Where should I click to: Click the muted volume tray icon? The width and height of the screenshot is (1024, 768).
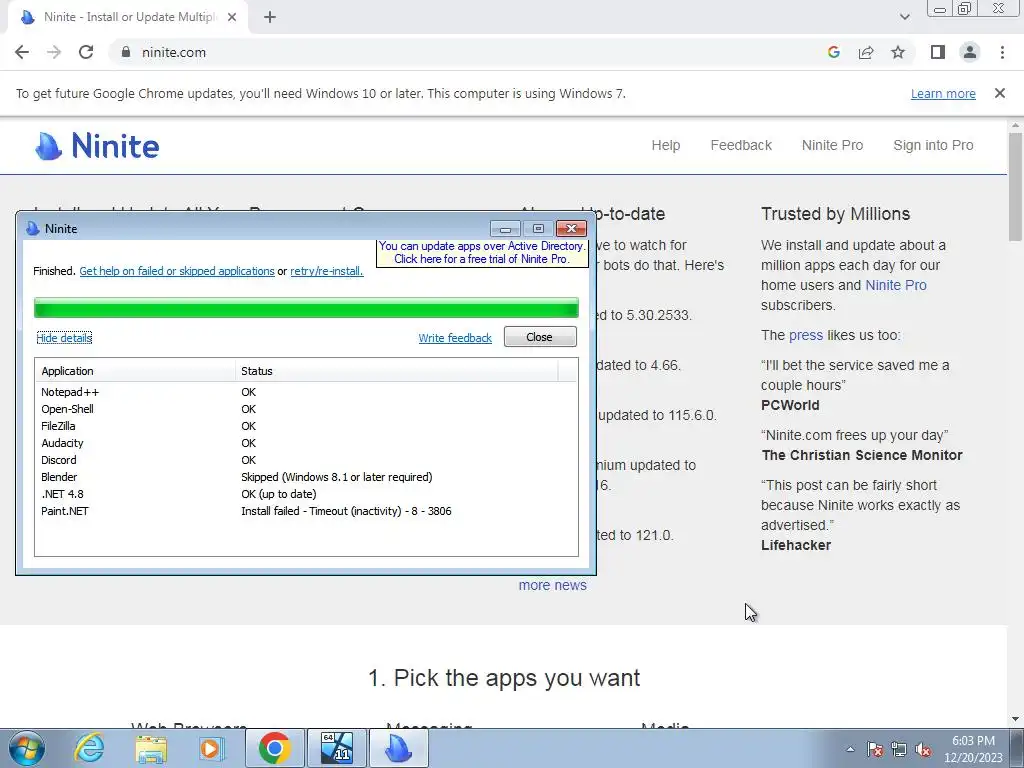[x=923, y=750]
